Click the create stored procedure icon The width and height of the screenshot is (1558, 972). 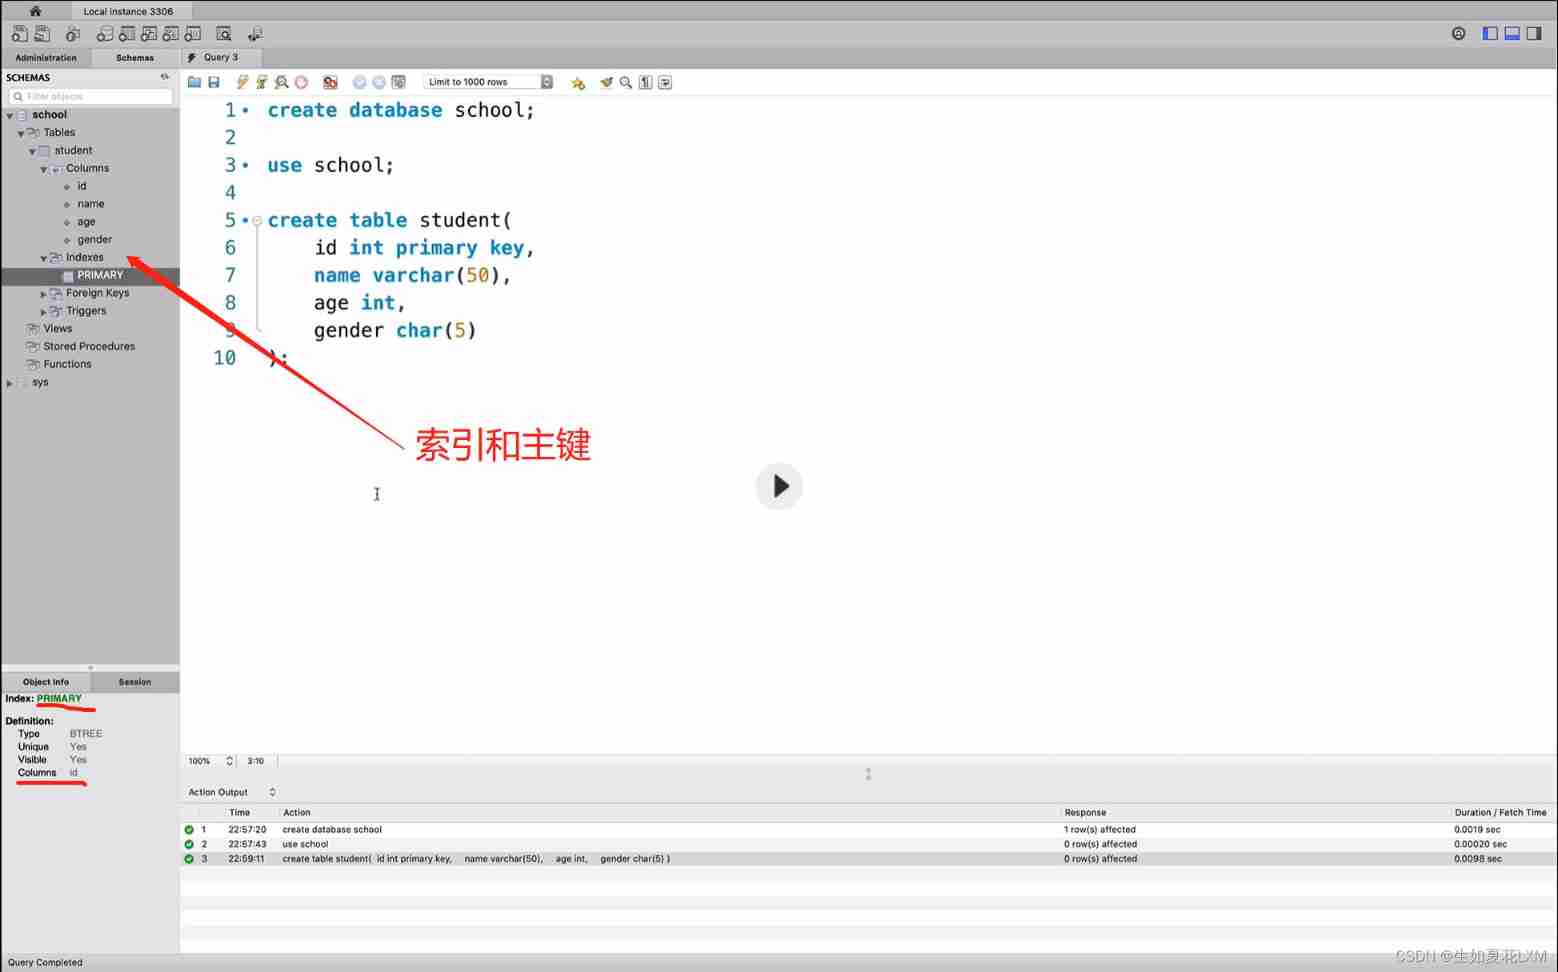tap(171, 34)
